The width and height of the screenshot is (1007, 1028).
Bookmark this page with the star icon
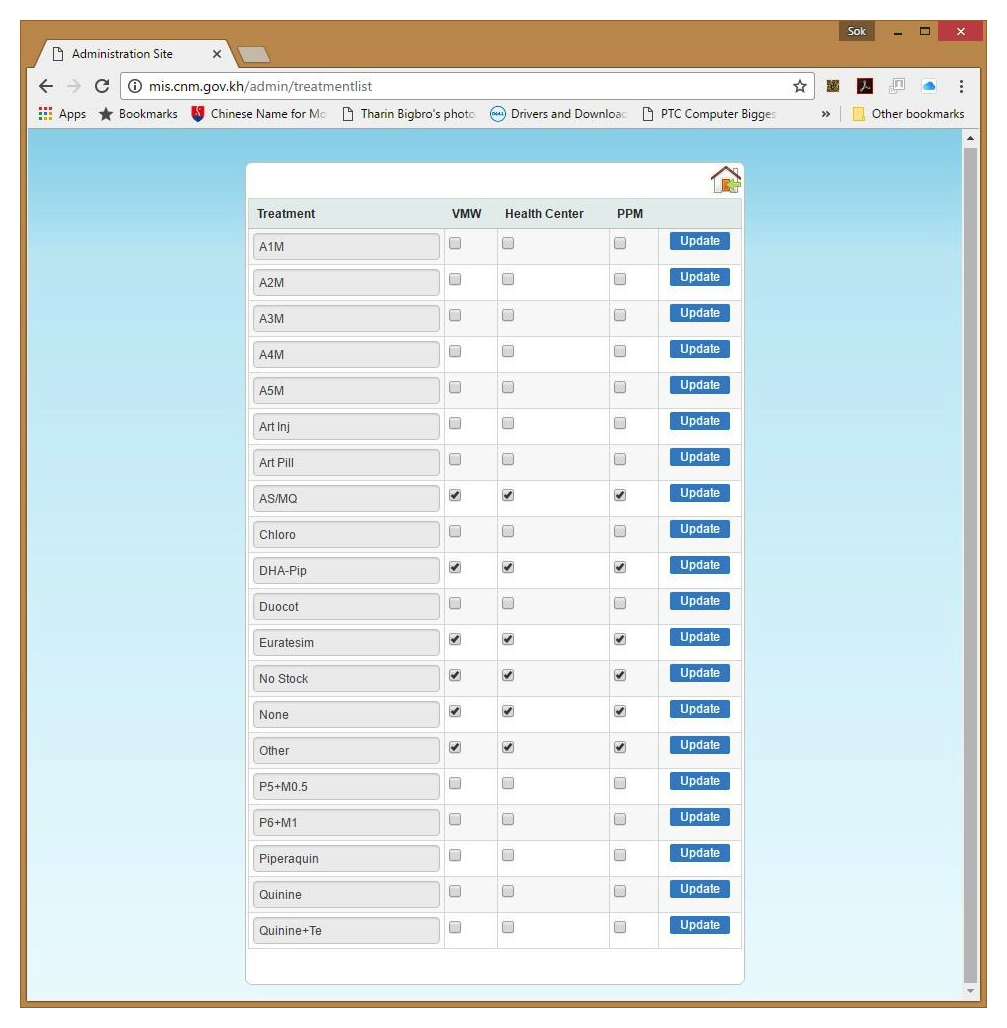tap(800, 87)
